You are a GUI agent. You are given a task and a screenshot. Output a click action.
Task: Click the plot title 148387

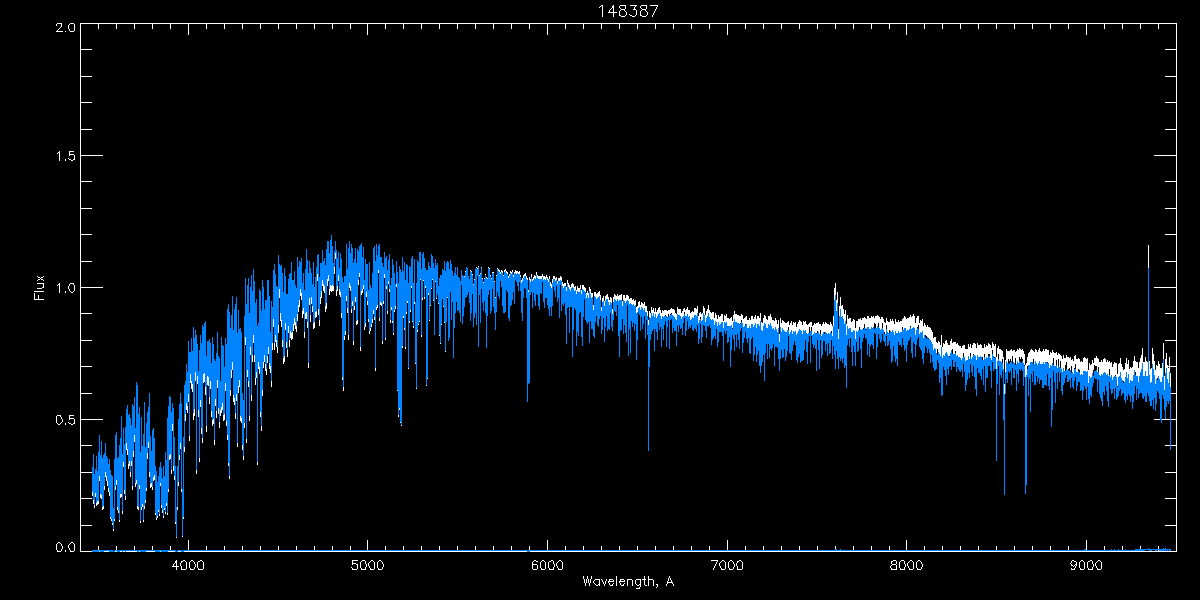coord(628,10)
